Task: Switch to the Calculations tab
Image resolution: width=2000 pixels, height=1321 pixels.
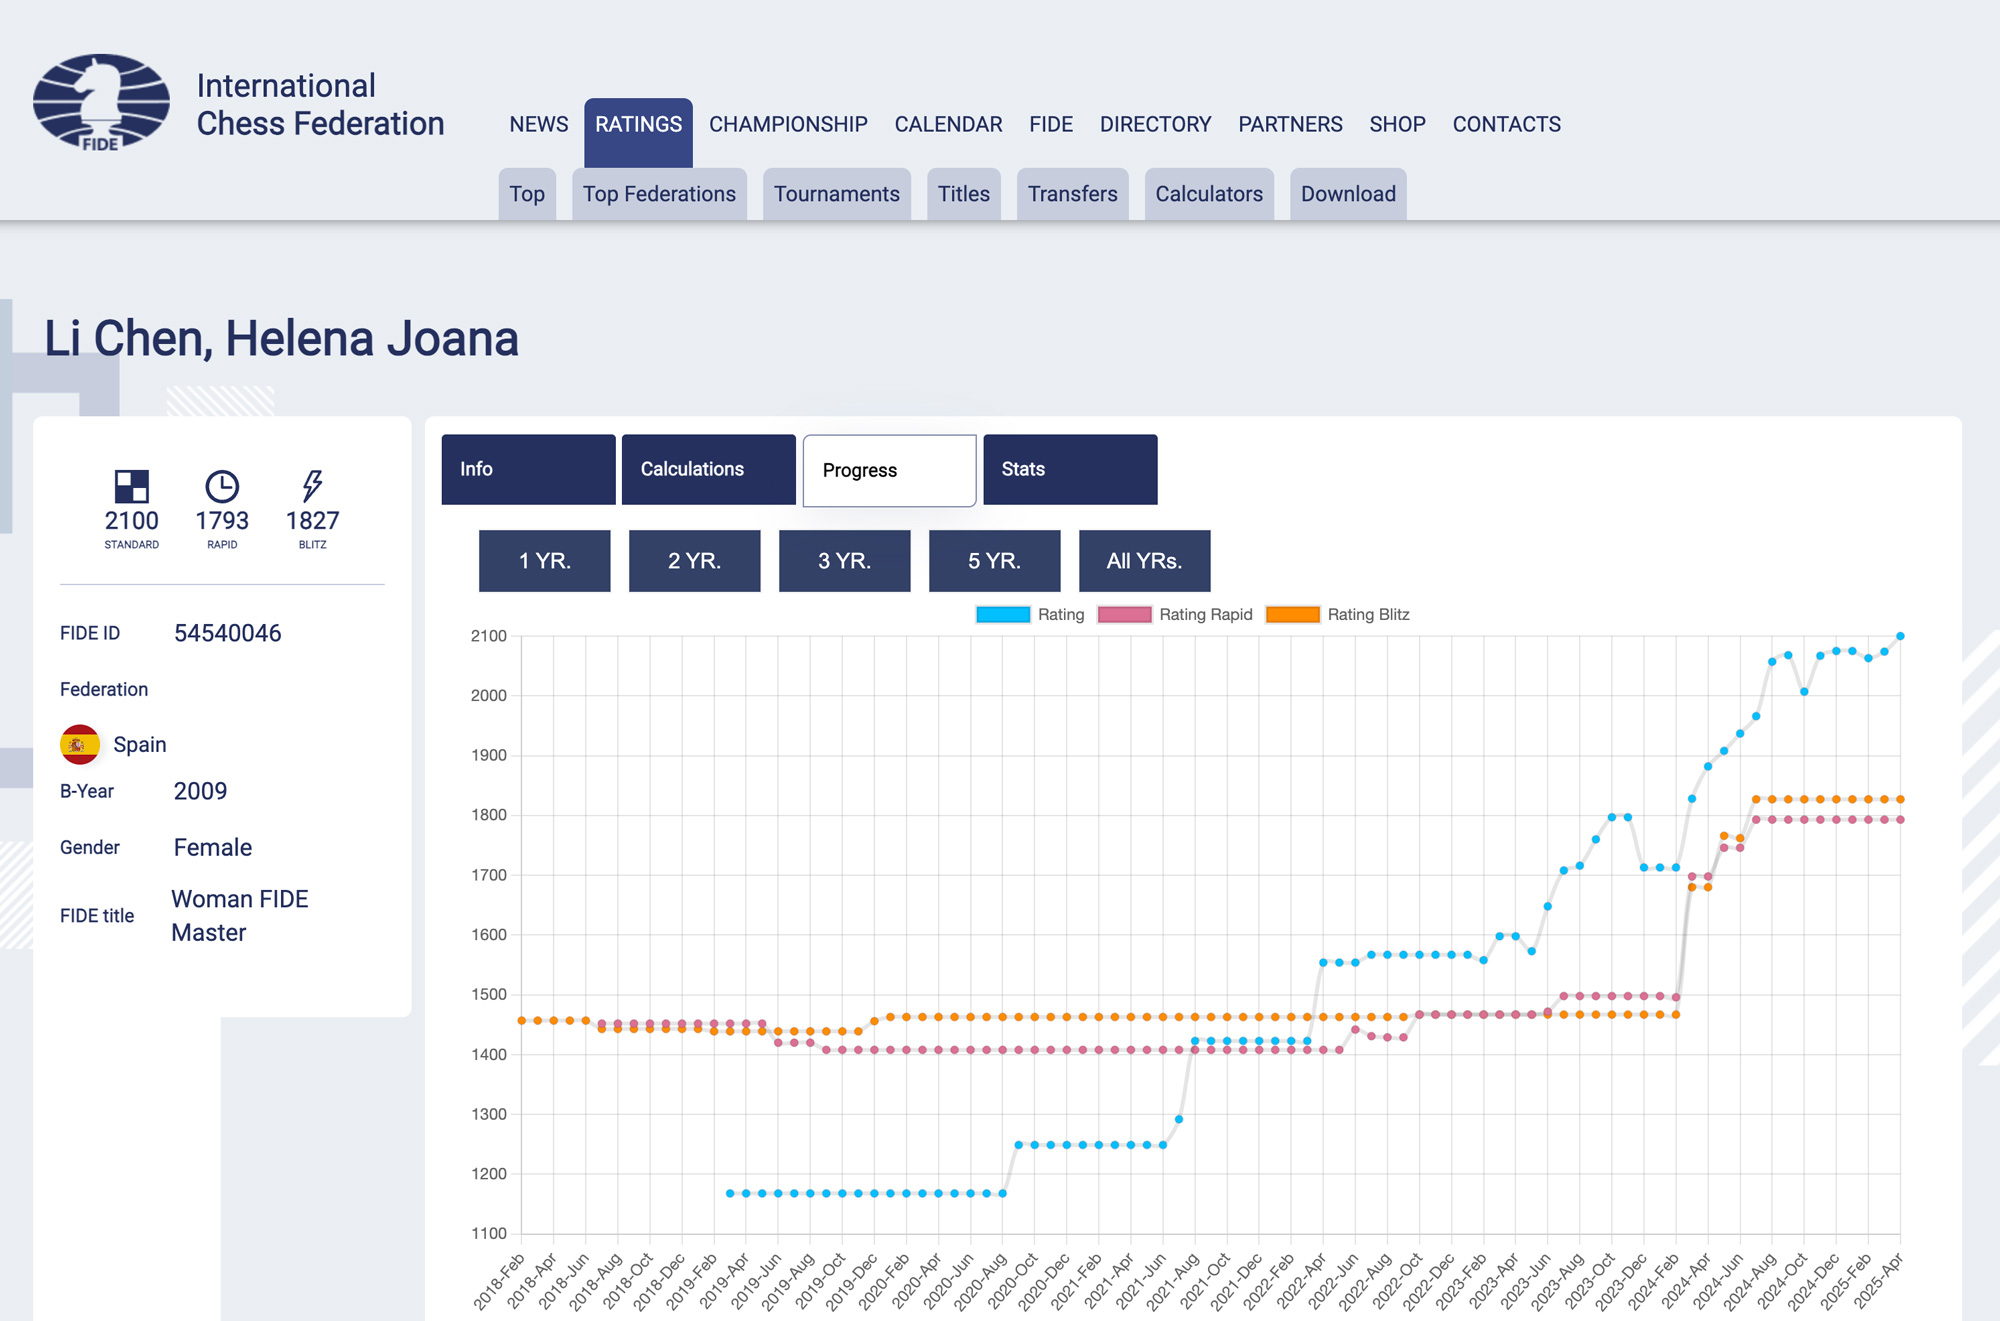Action: point(708,469)
